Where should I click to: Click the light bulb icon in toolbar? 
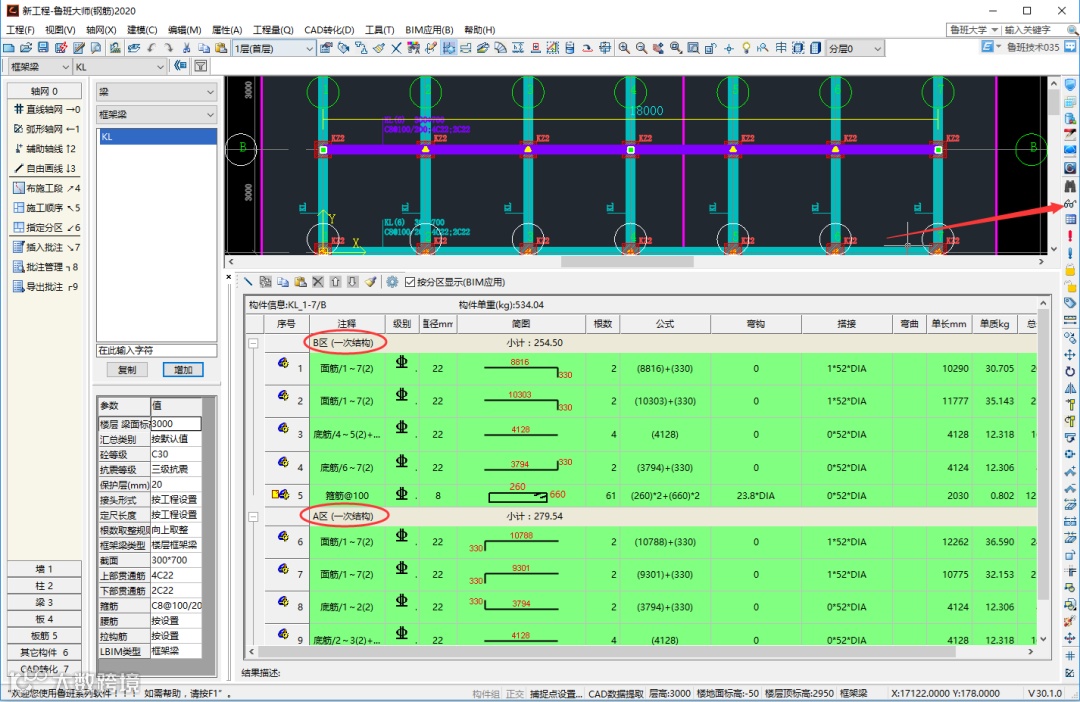746,48
